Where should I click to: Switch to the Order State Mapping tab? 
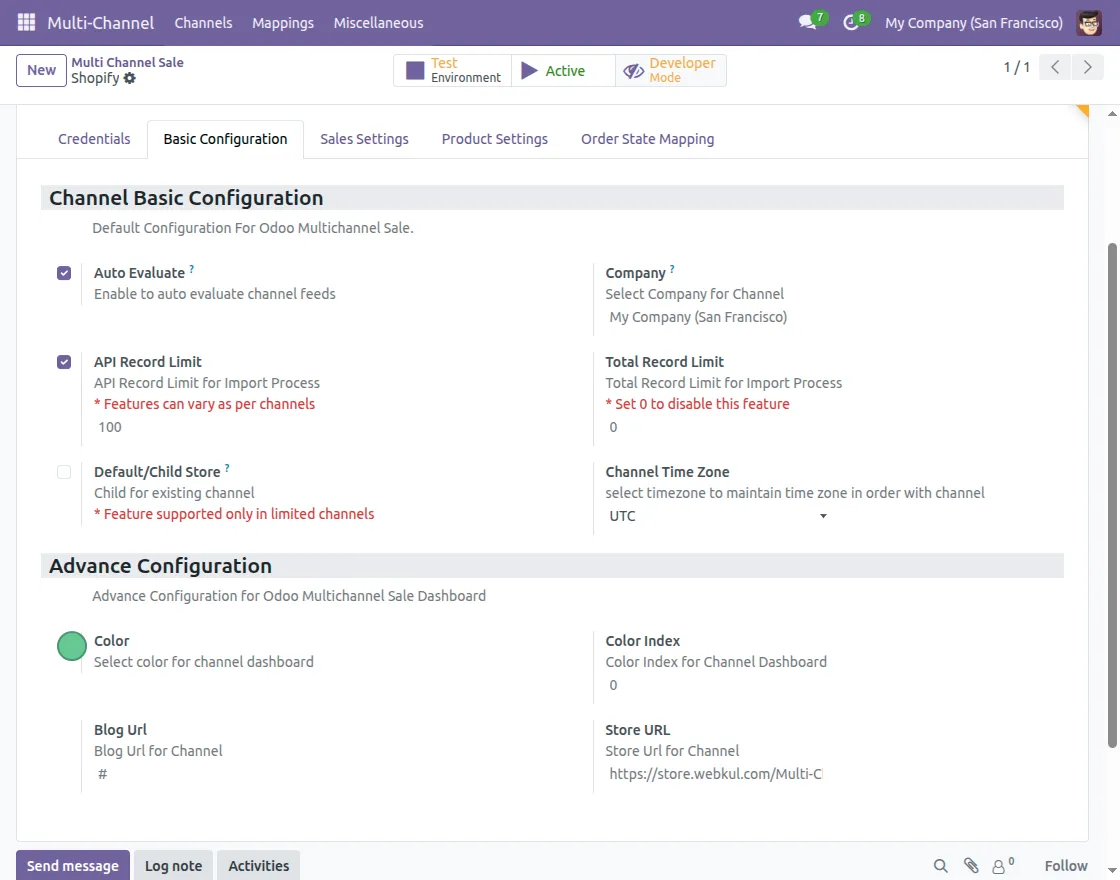click(x=647, y=139)
